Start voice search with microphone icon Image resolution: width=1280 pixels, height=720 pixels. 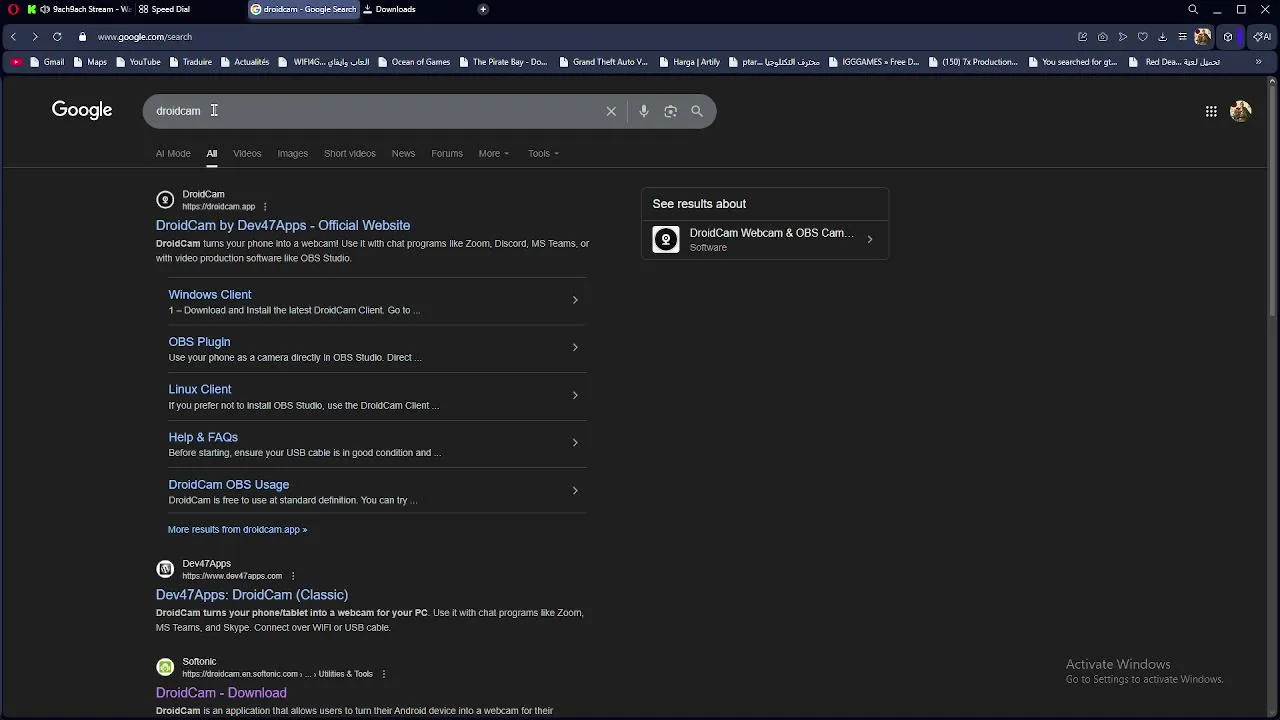(644, 111)
